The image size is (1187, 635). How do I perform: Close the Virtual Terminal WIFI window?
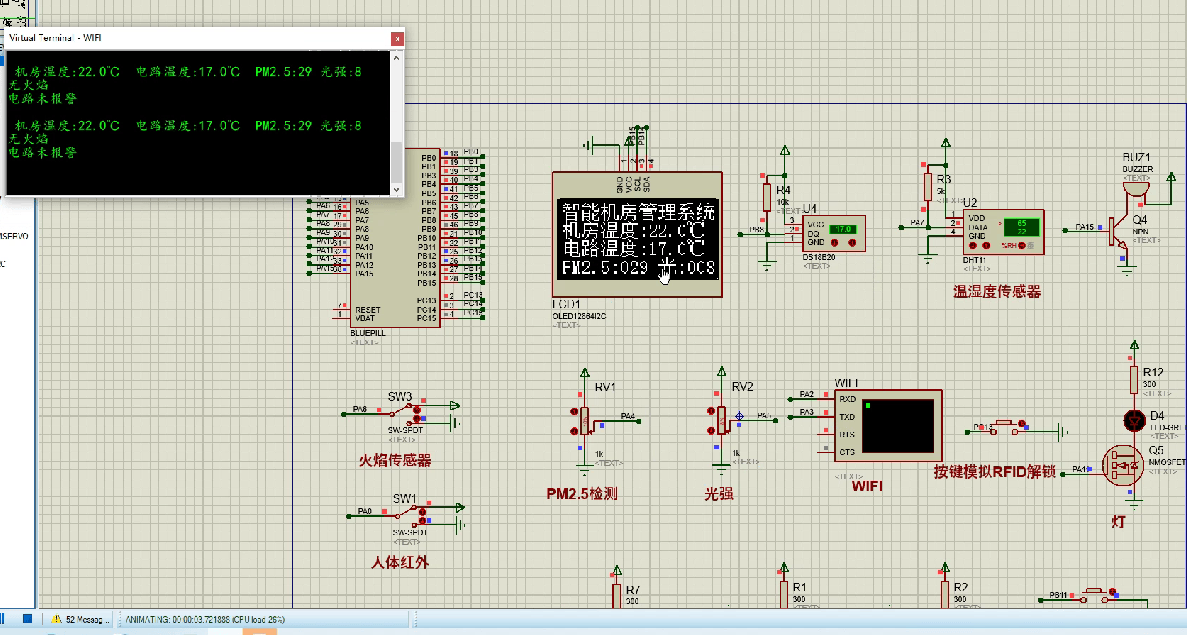pos(397,38)
